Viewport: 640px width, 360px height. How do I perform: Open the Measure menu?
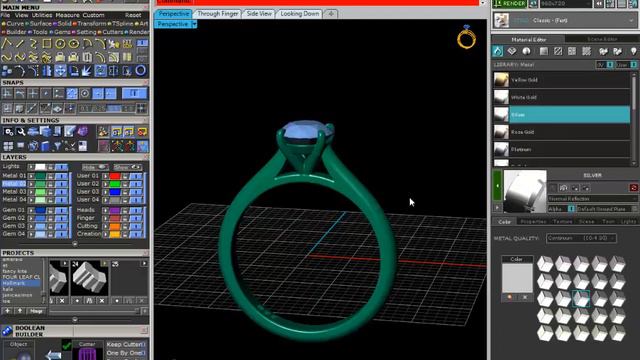point(67,15)
